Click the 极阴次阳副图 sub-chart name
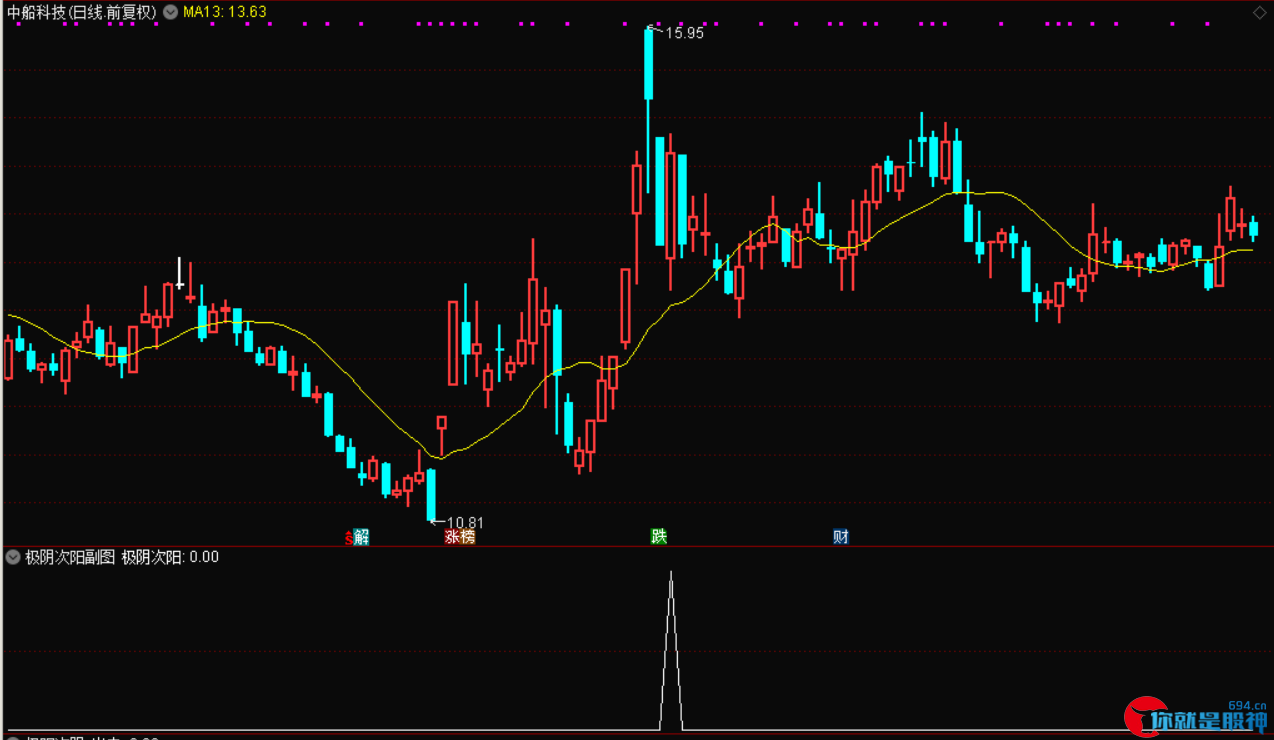This screenshot has height=740, width=1274. coord(70,557)
